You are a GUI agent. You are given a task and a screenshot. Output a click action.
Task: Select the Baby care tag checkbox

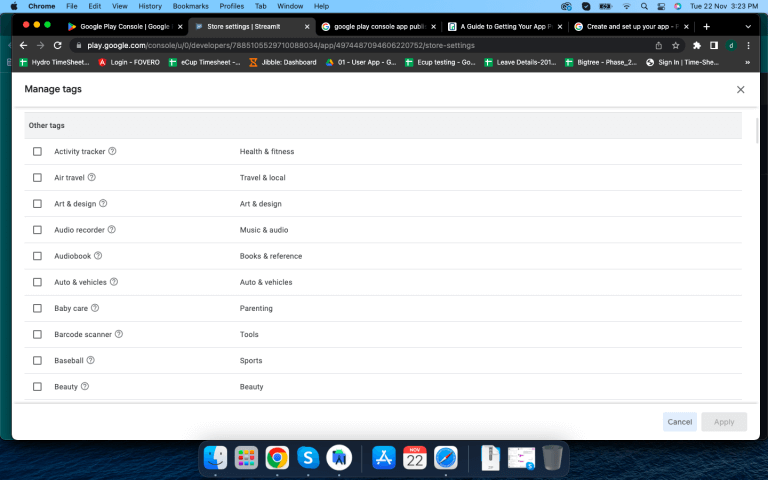(x=38, y=308)
